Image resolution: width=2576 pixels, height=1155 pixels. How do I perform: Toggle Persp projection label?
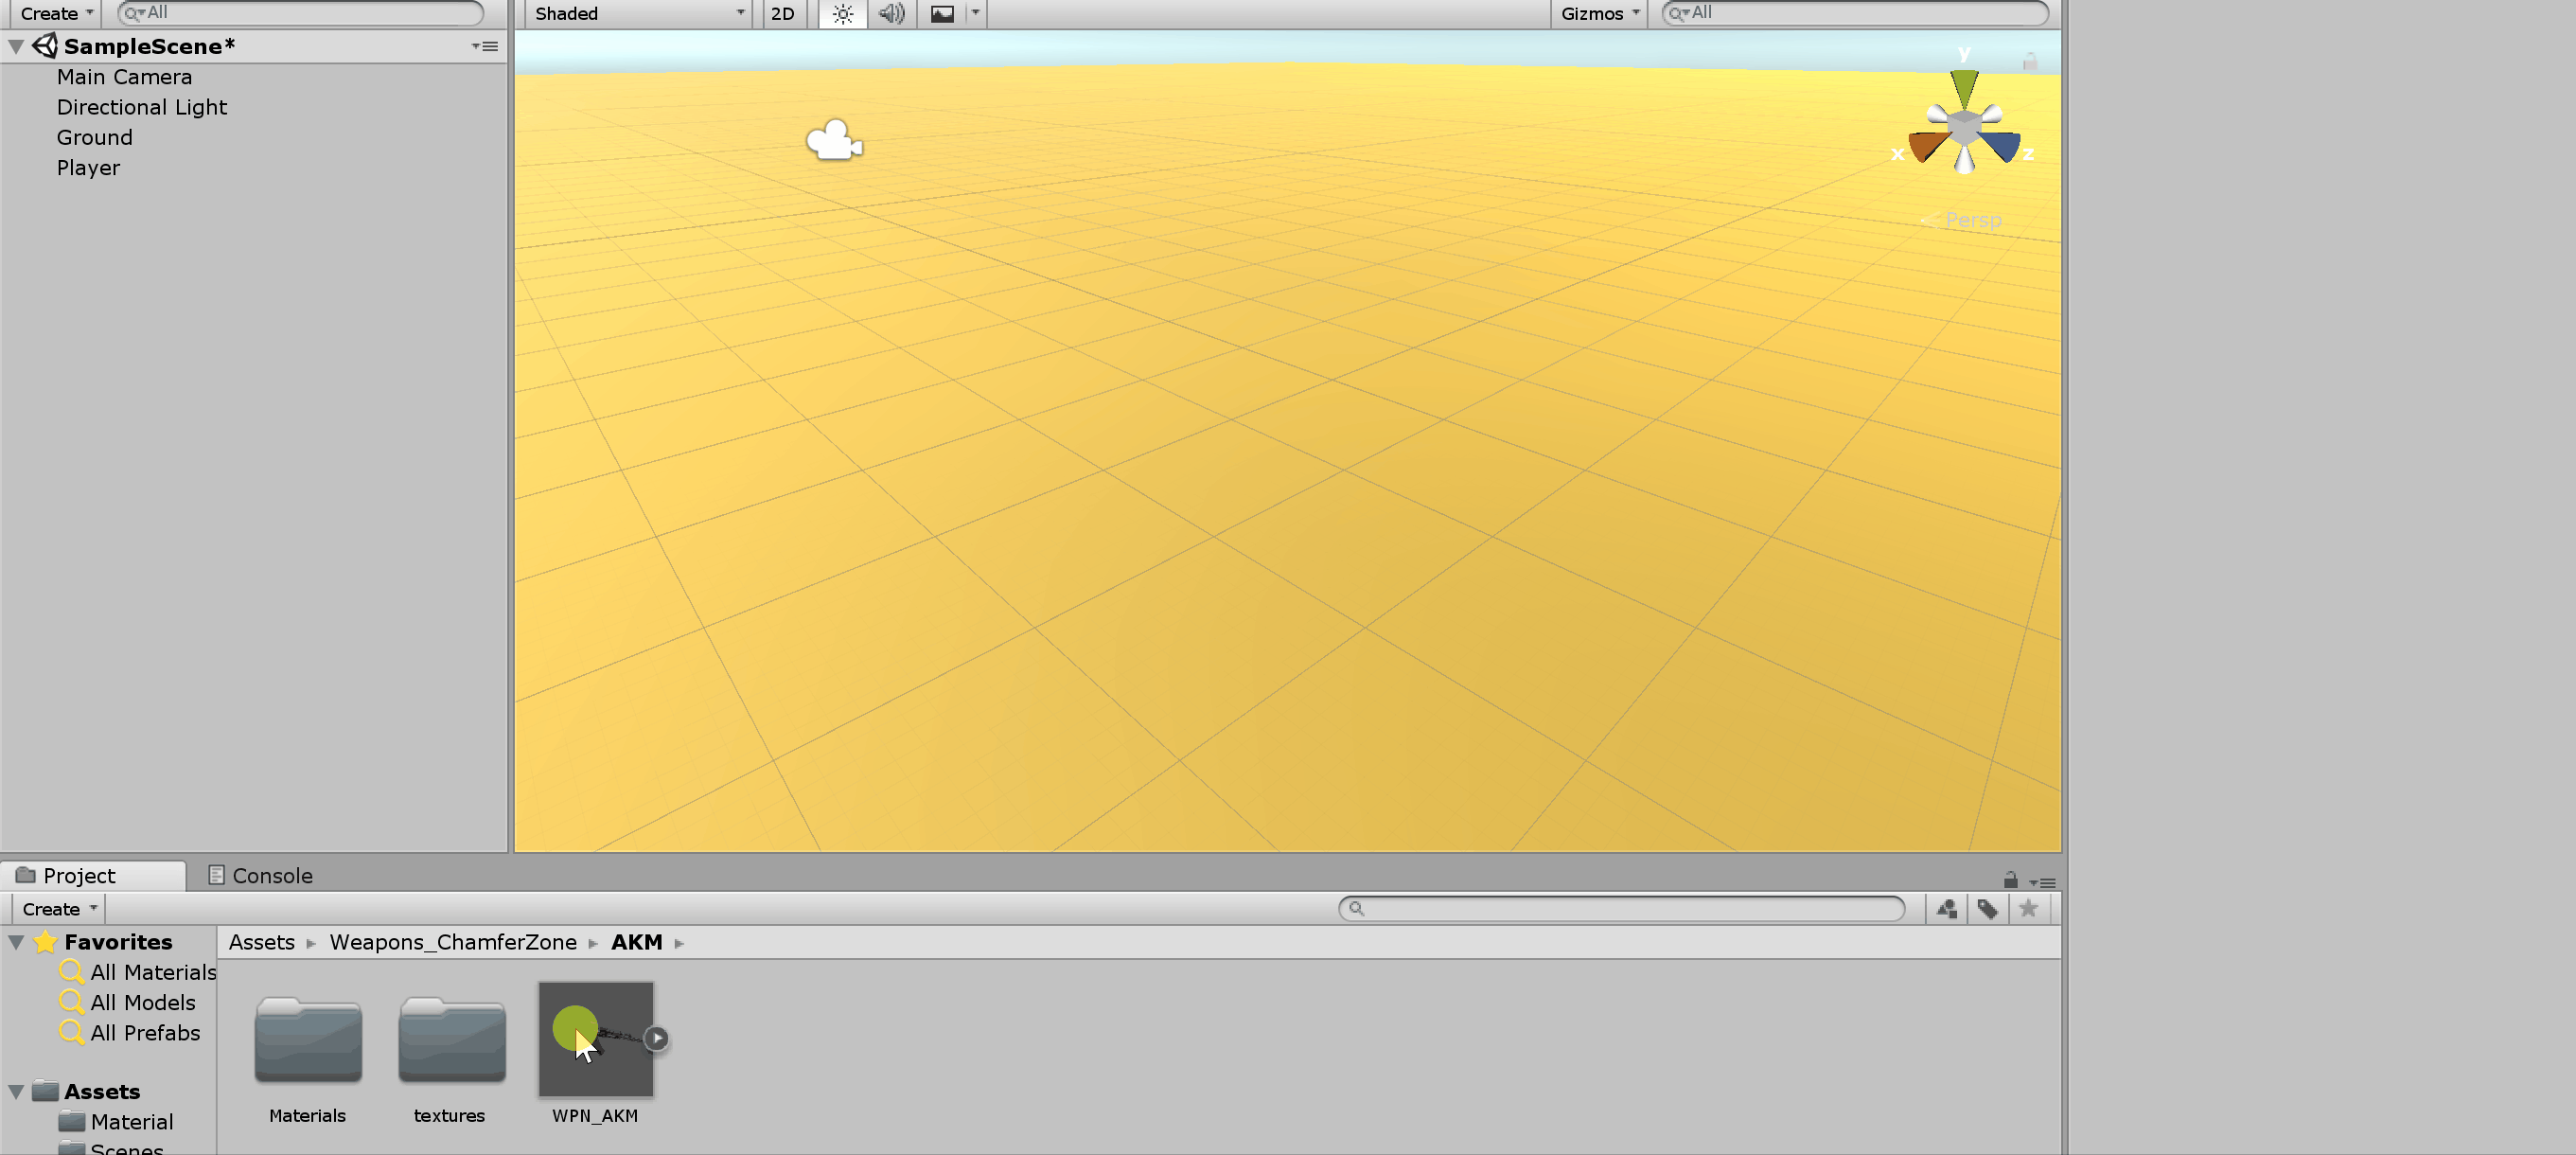point(1971,220)
